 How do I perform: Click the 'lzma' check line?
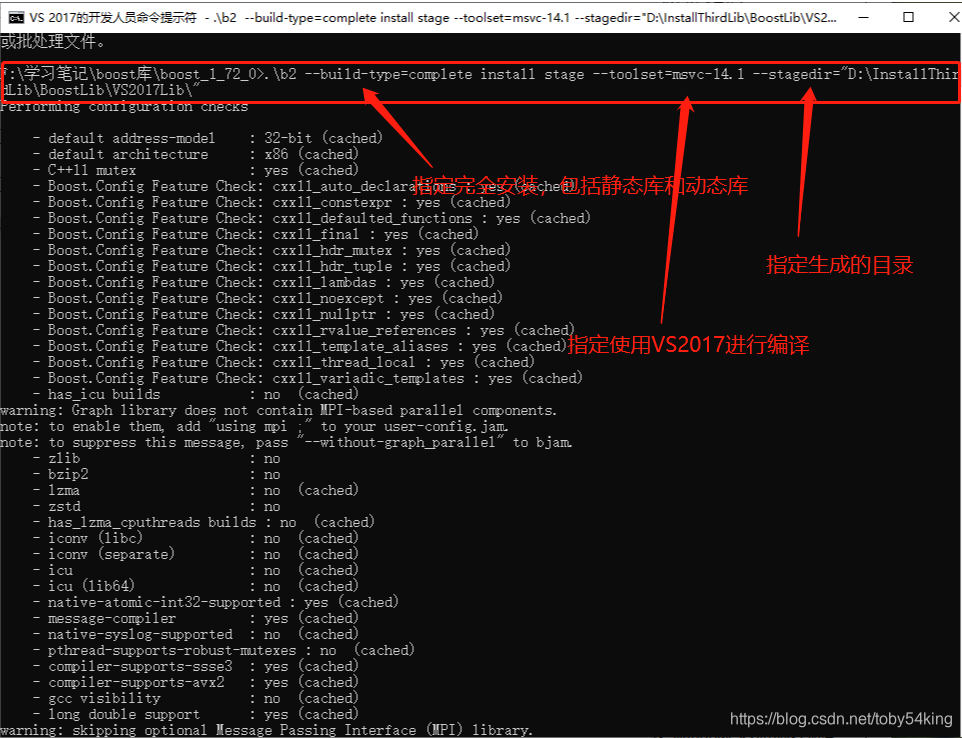(196, 490)
